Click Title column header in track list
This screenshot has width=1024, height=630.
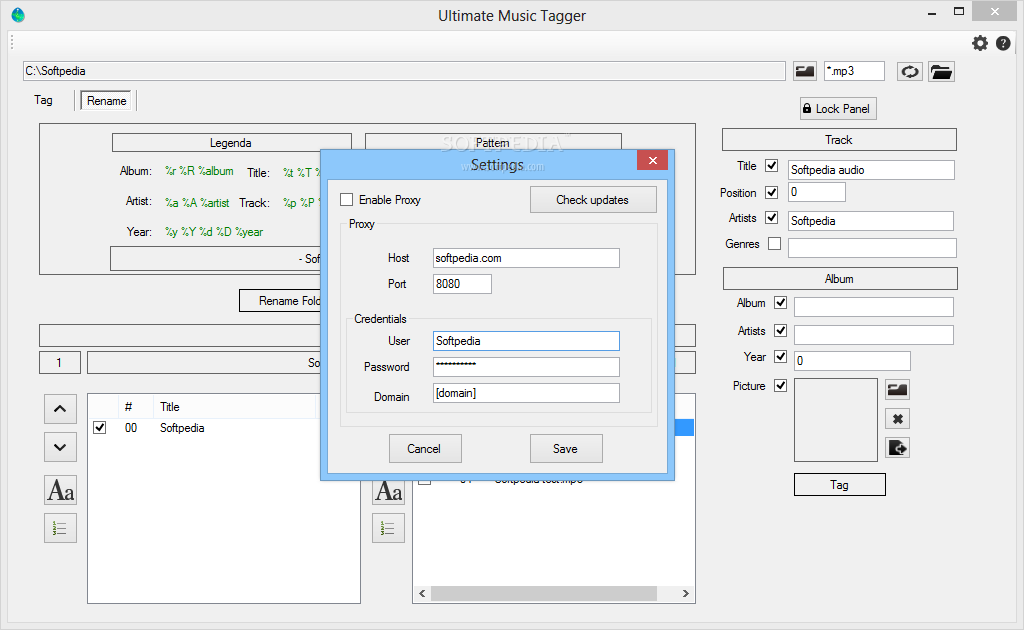click(x=170, y=407)
